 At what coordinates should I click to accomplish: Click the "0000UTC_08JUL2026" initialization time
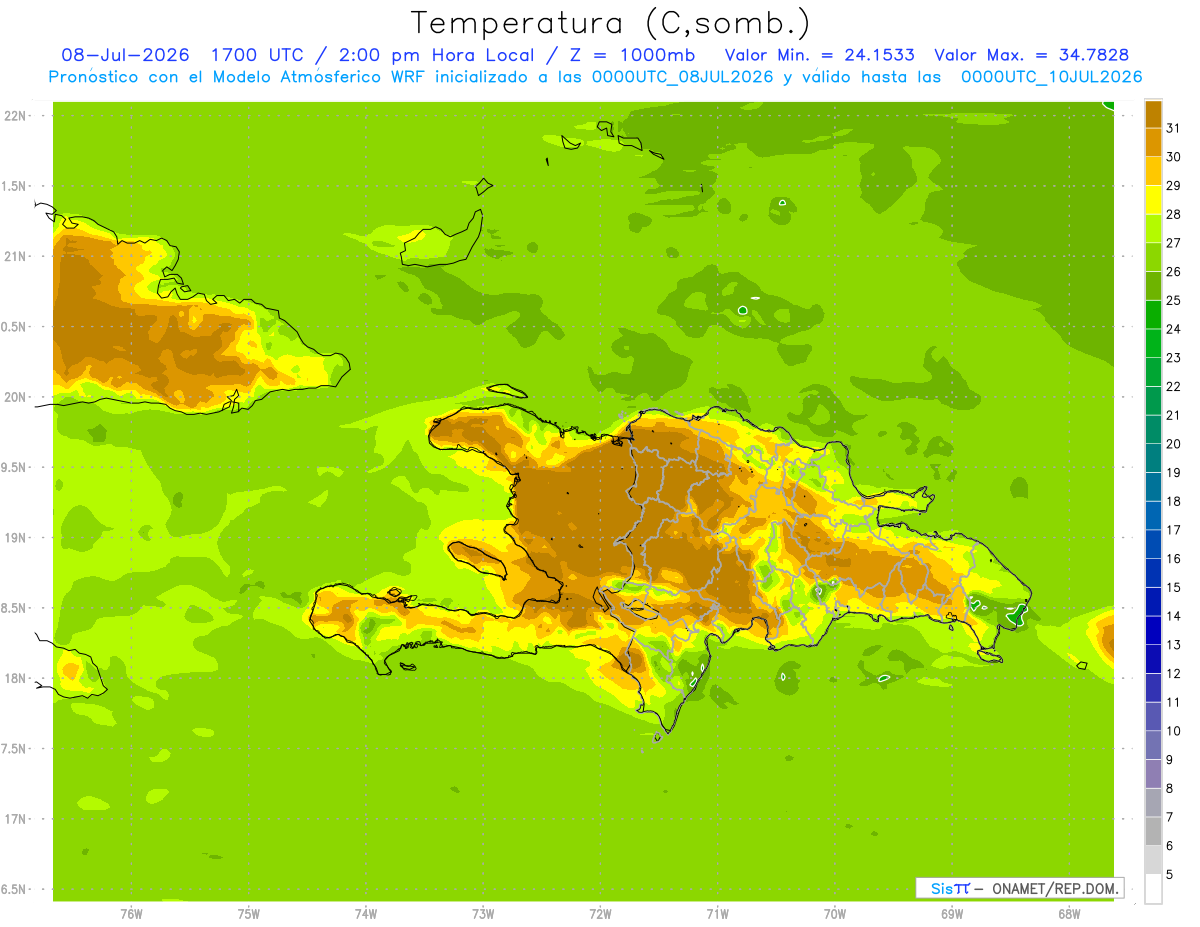(x=683, y=77)
